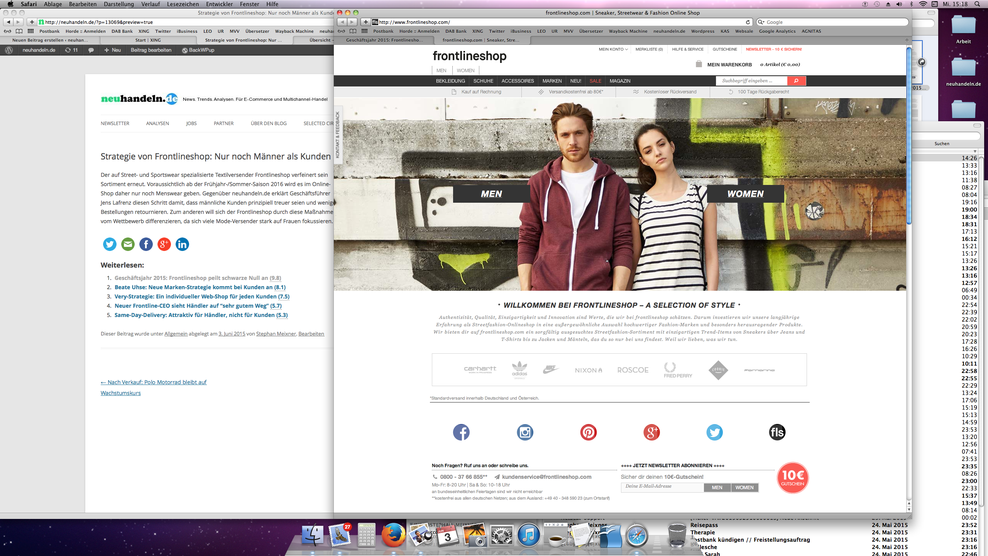Open Finder from the dock
Screen dimensions: 988x556
[312, 536]
